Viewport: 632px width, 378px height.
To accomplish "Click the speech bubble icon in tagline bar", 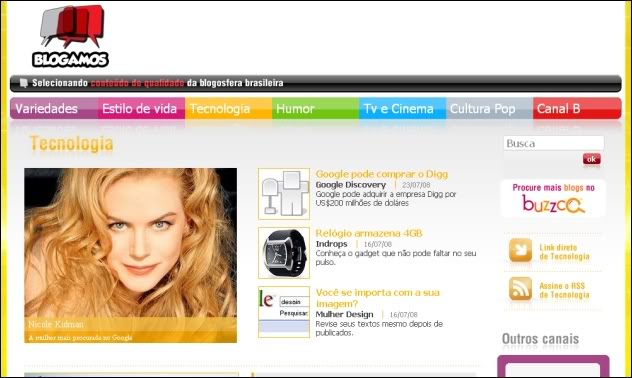I will [x=24, y=83].
